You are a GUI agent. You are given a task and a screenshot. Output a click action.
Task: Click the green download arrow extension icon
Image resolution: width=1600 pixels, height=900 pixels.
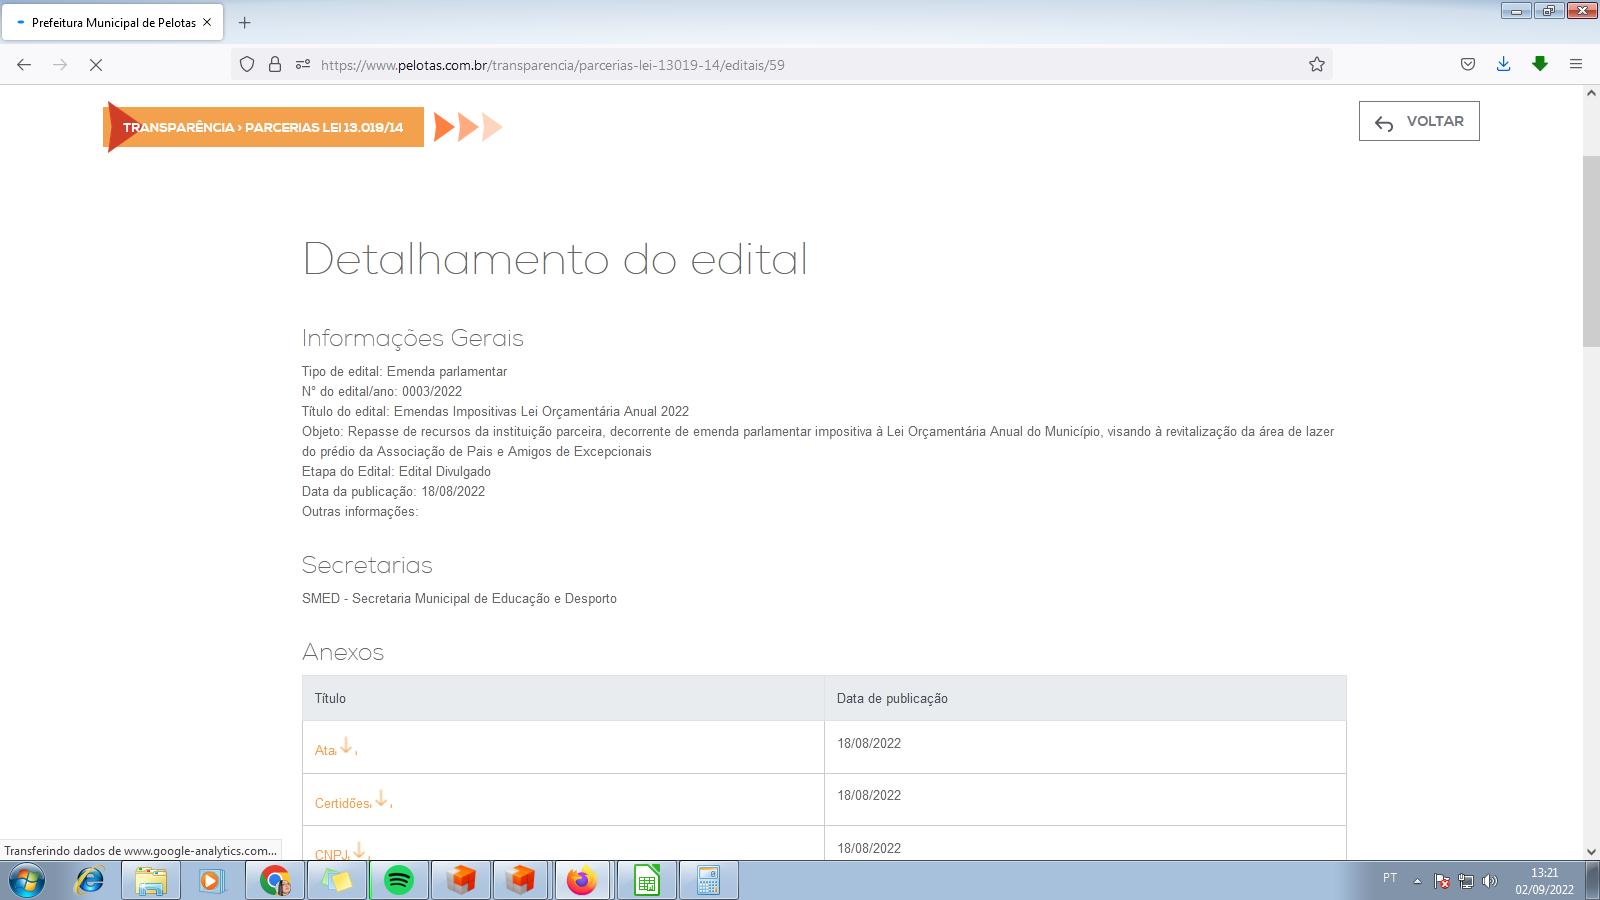1540,65
